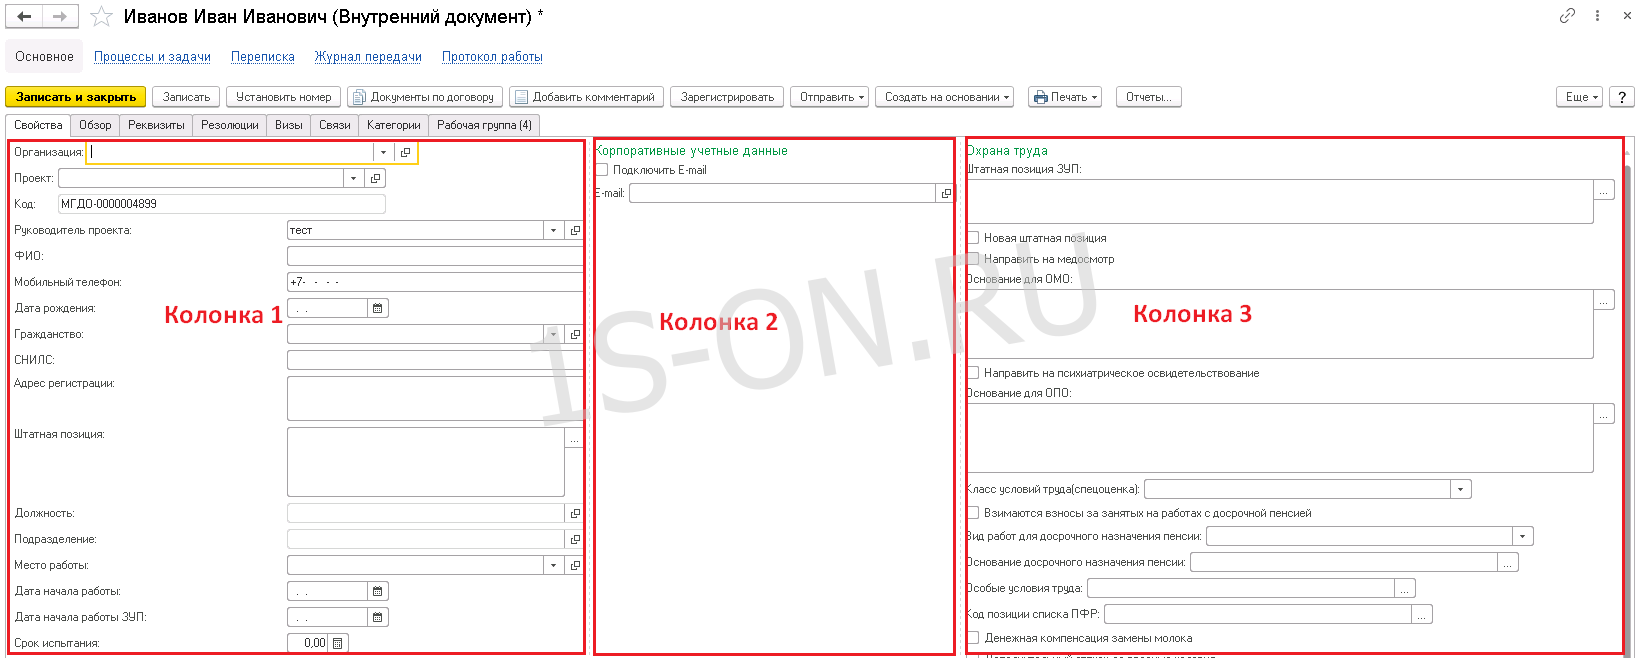Image resolution: width=1639 pixels, height=658 pixels.
Task: Open the Организация field's open-form icon
Action: pos(405,152)
